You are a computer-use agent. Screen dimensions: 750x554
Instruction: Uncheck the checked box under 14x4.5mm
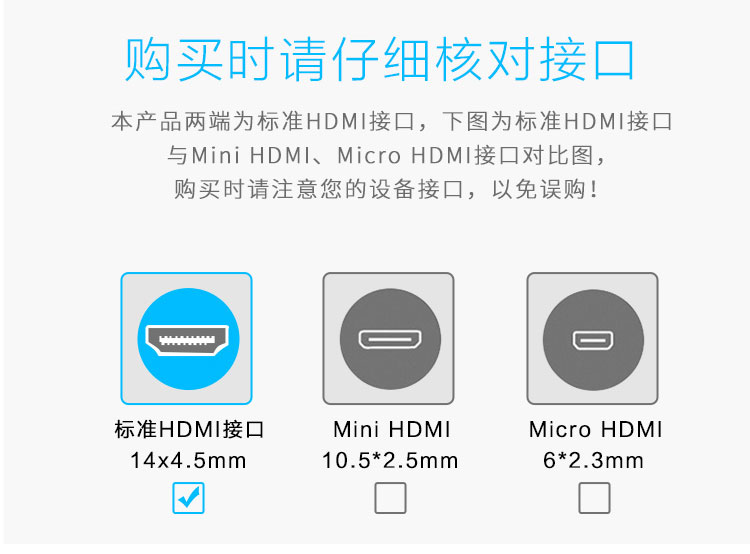pyautogui.click(x=188, y=498)
